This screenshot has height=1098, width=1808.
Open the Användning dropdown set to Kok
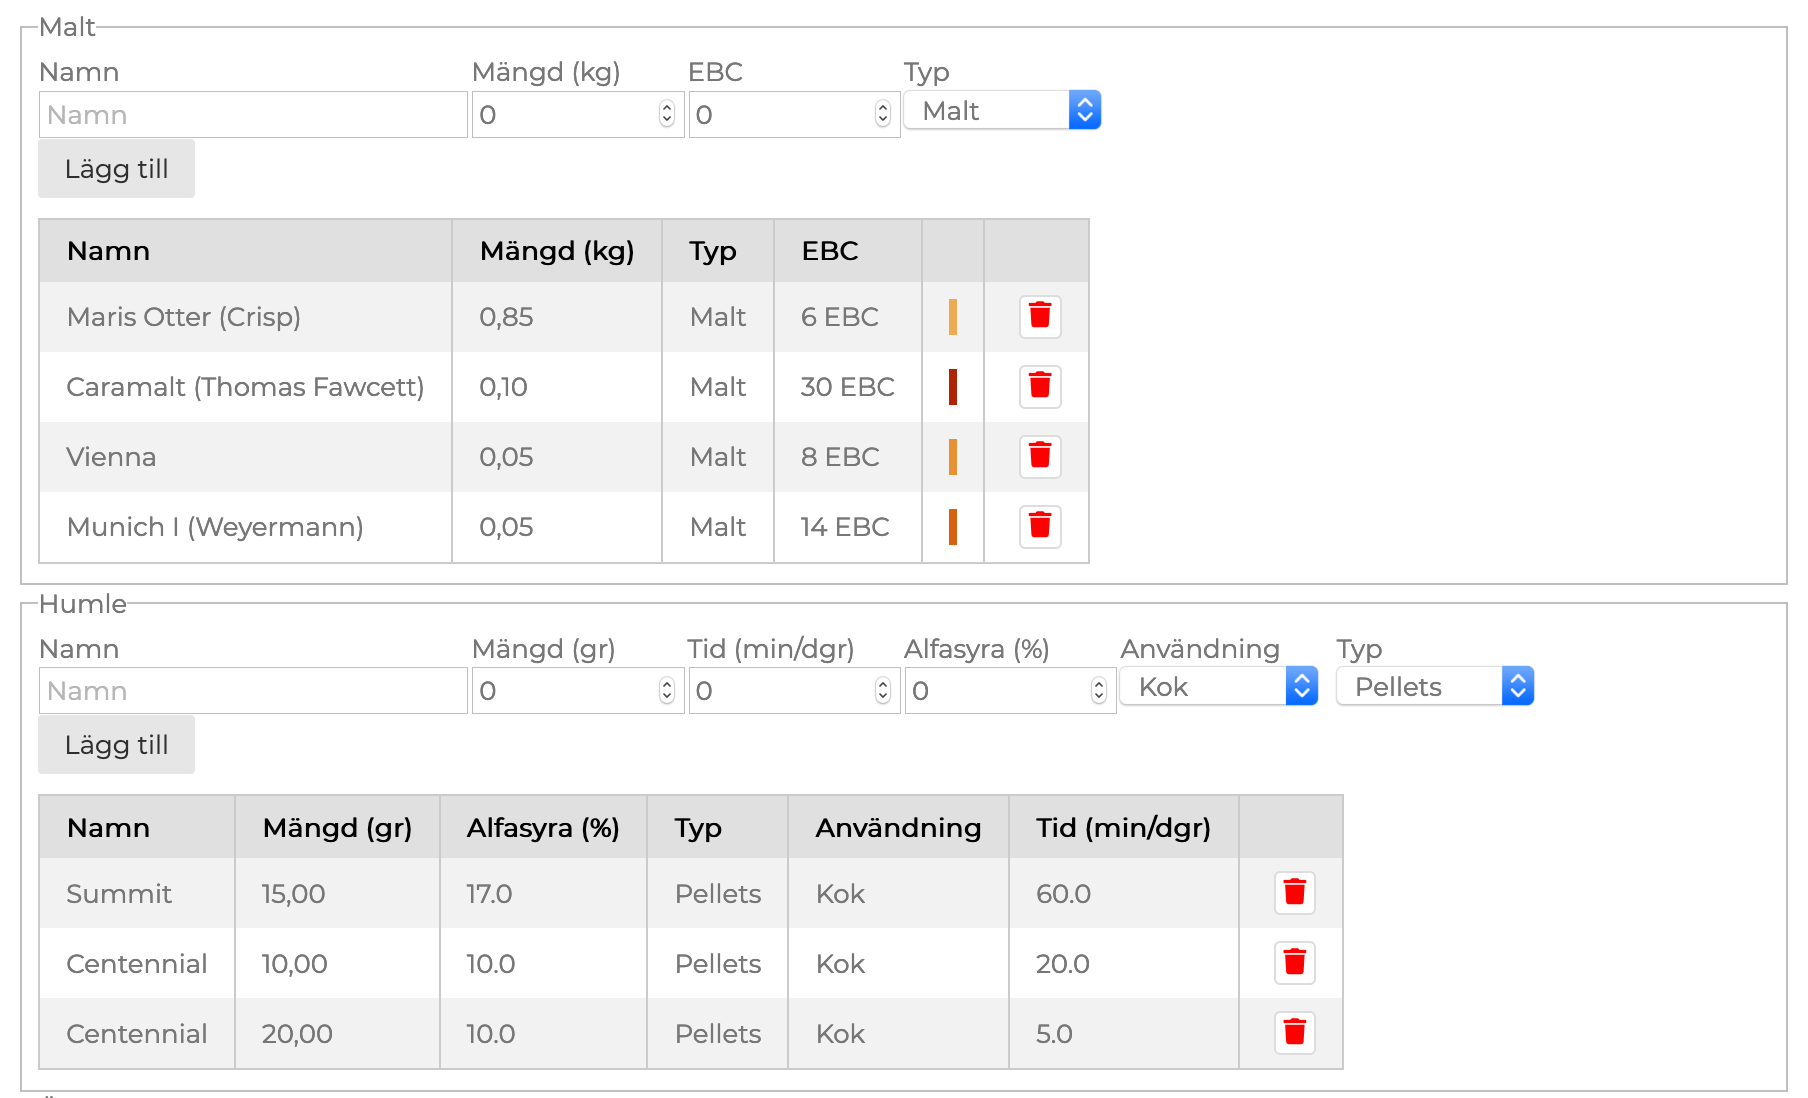1218,686
